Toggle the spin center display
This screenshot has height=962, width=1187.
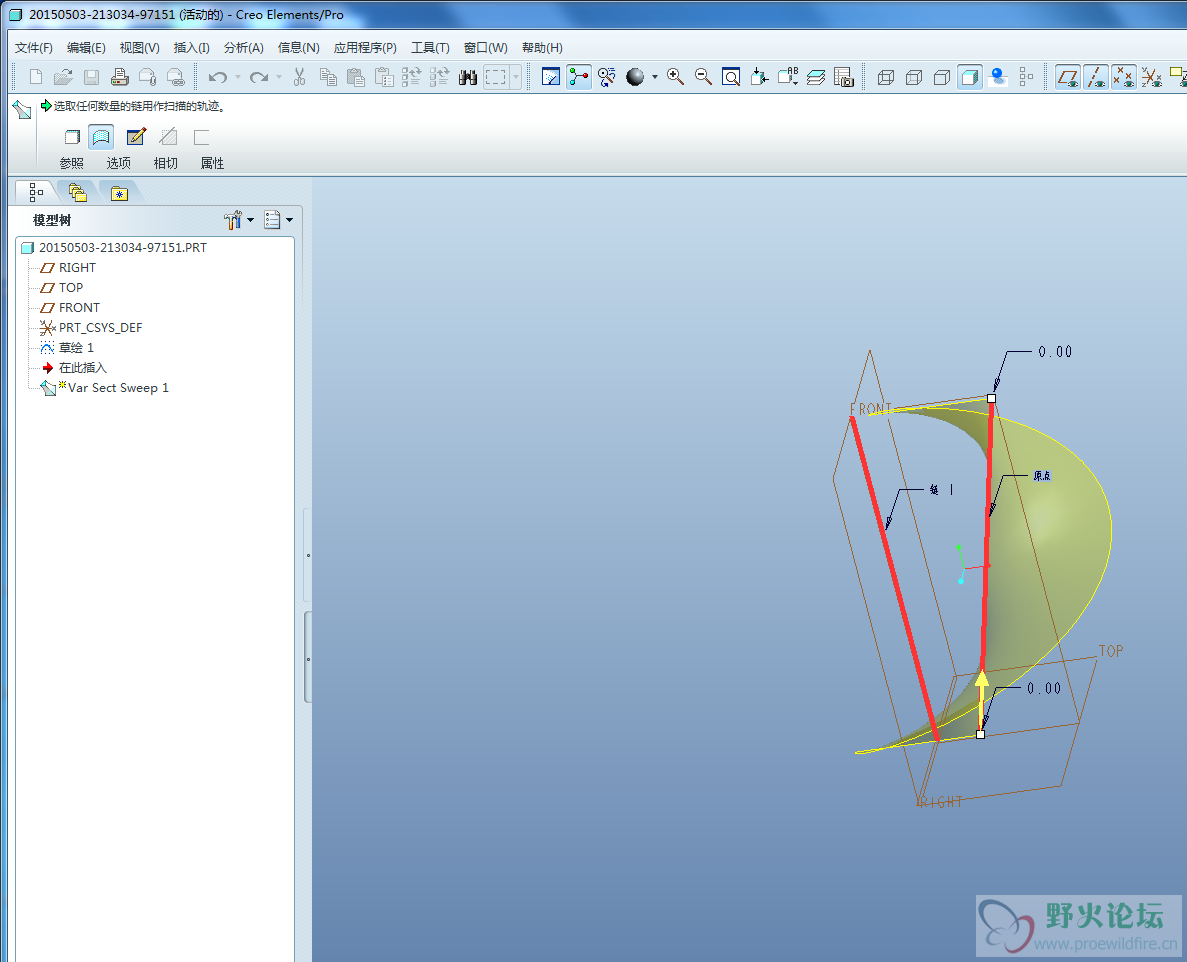(x=579, y=76)
